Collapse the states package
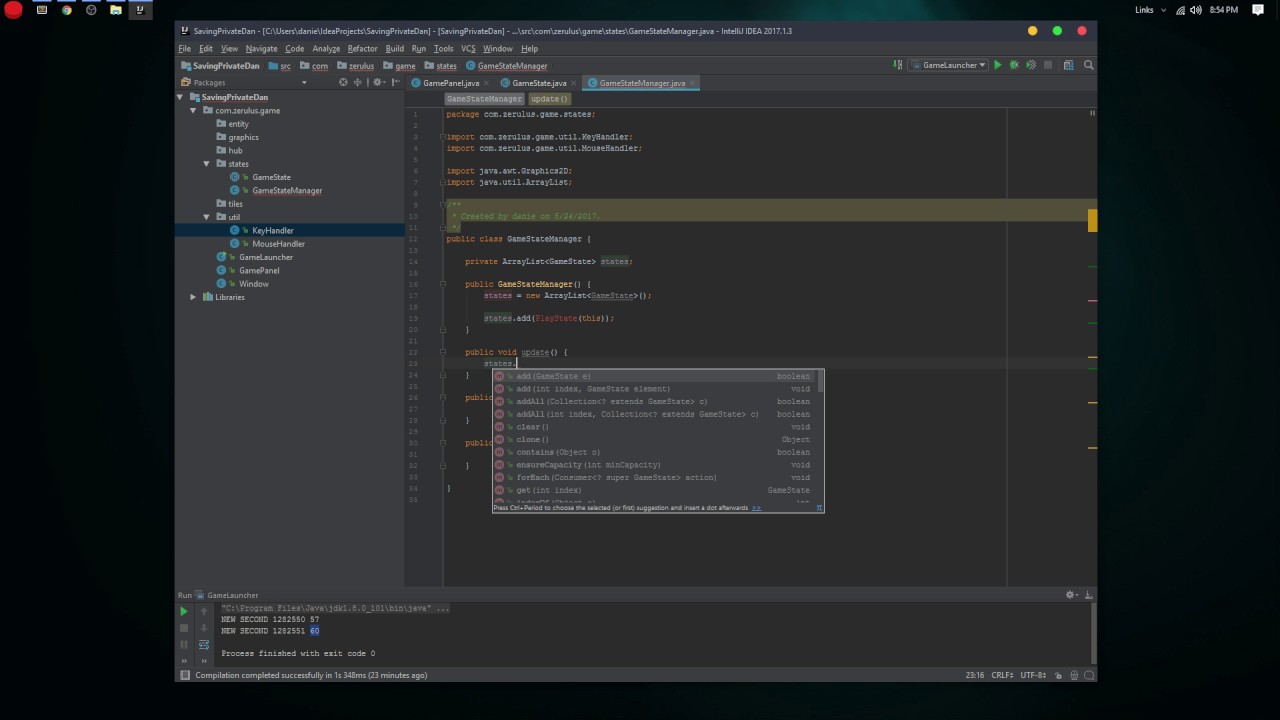The image size is (1280, 720). [x=207, y=164]
